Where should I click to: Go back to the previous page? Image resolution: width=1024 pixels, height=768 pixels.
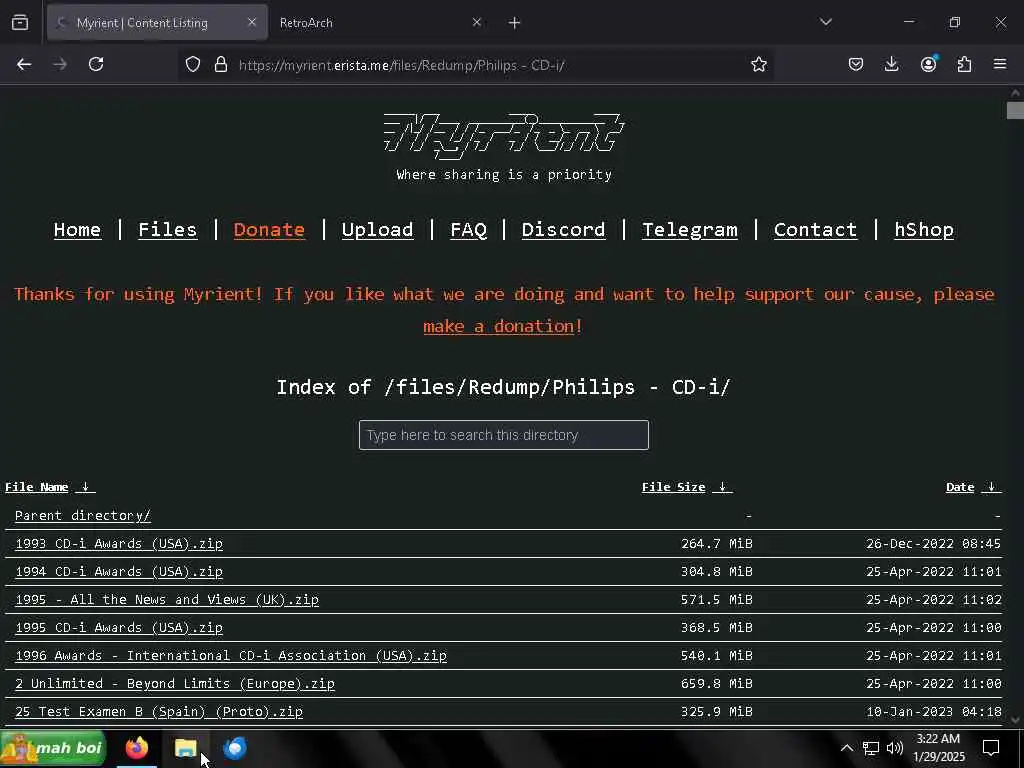click(24, 64)
